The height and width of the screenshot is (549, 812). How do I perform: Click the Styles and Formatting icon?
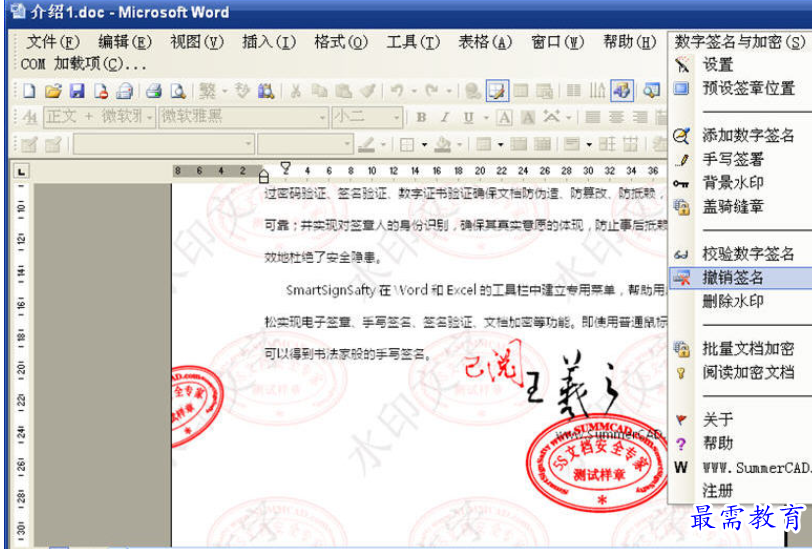click(30, 118)
